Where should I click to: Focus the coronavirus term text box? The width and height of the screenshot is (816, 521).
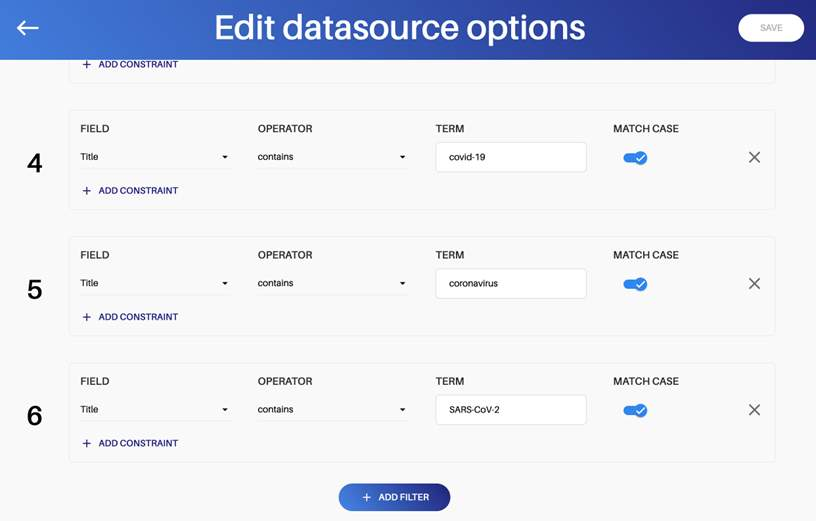510,284
